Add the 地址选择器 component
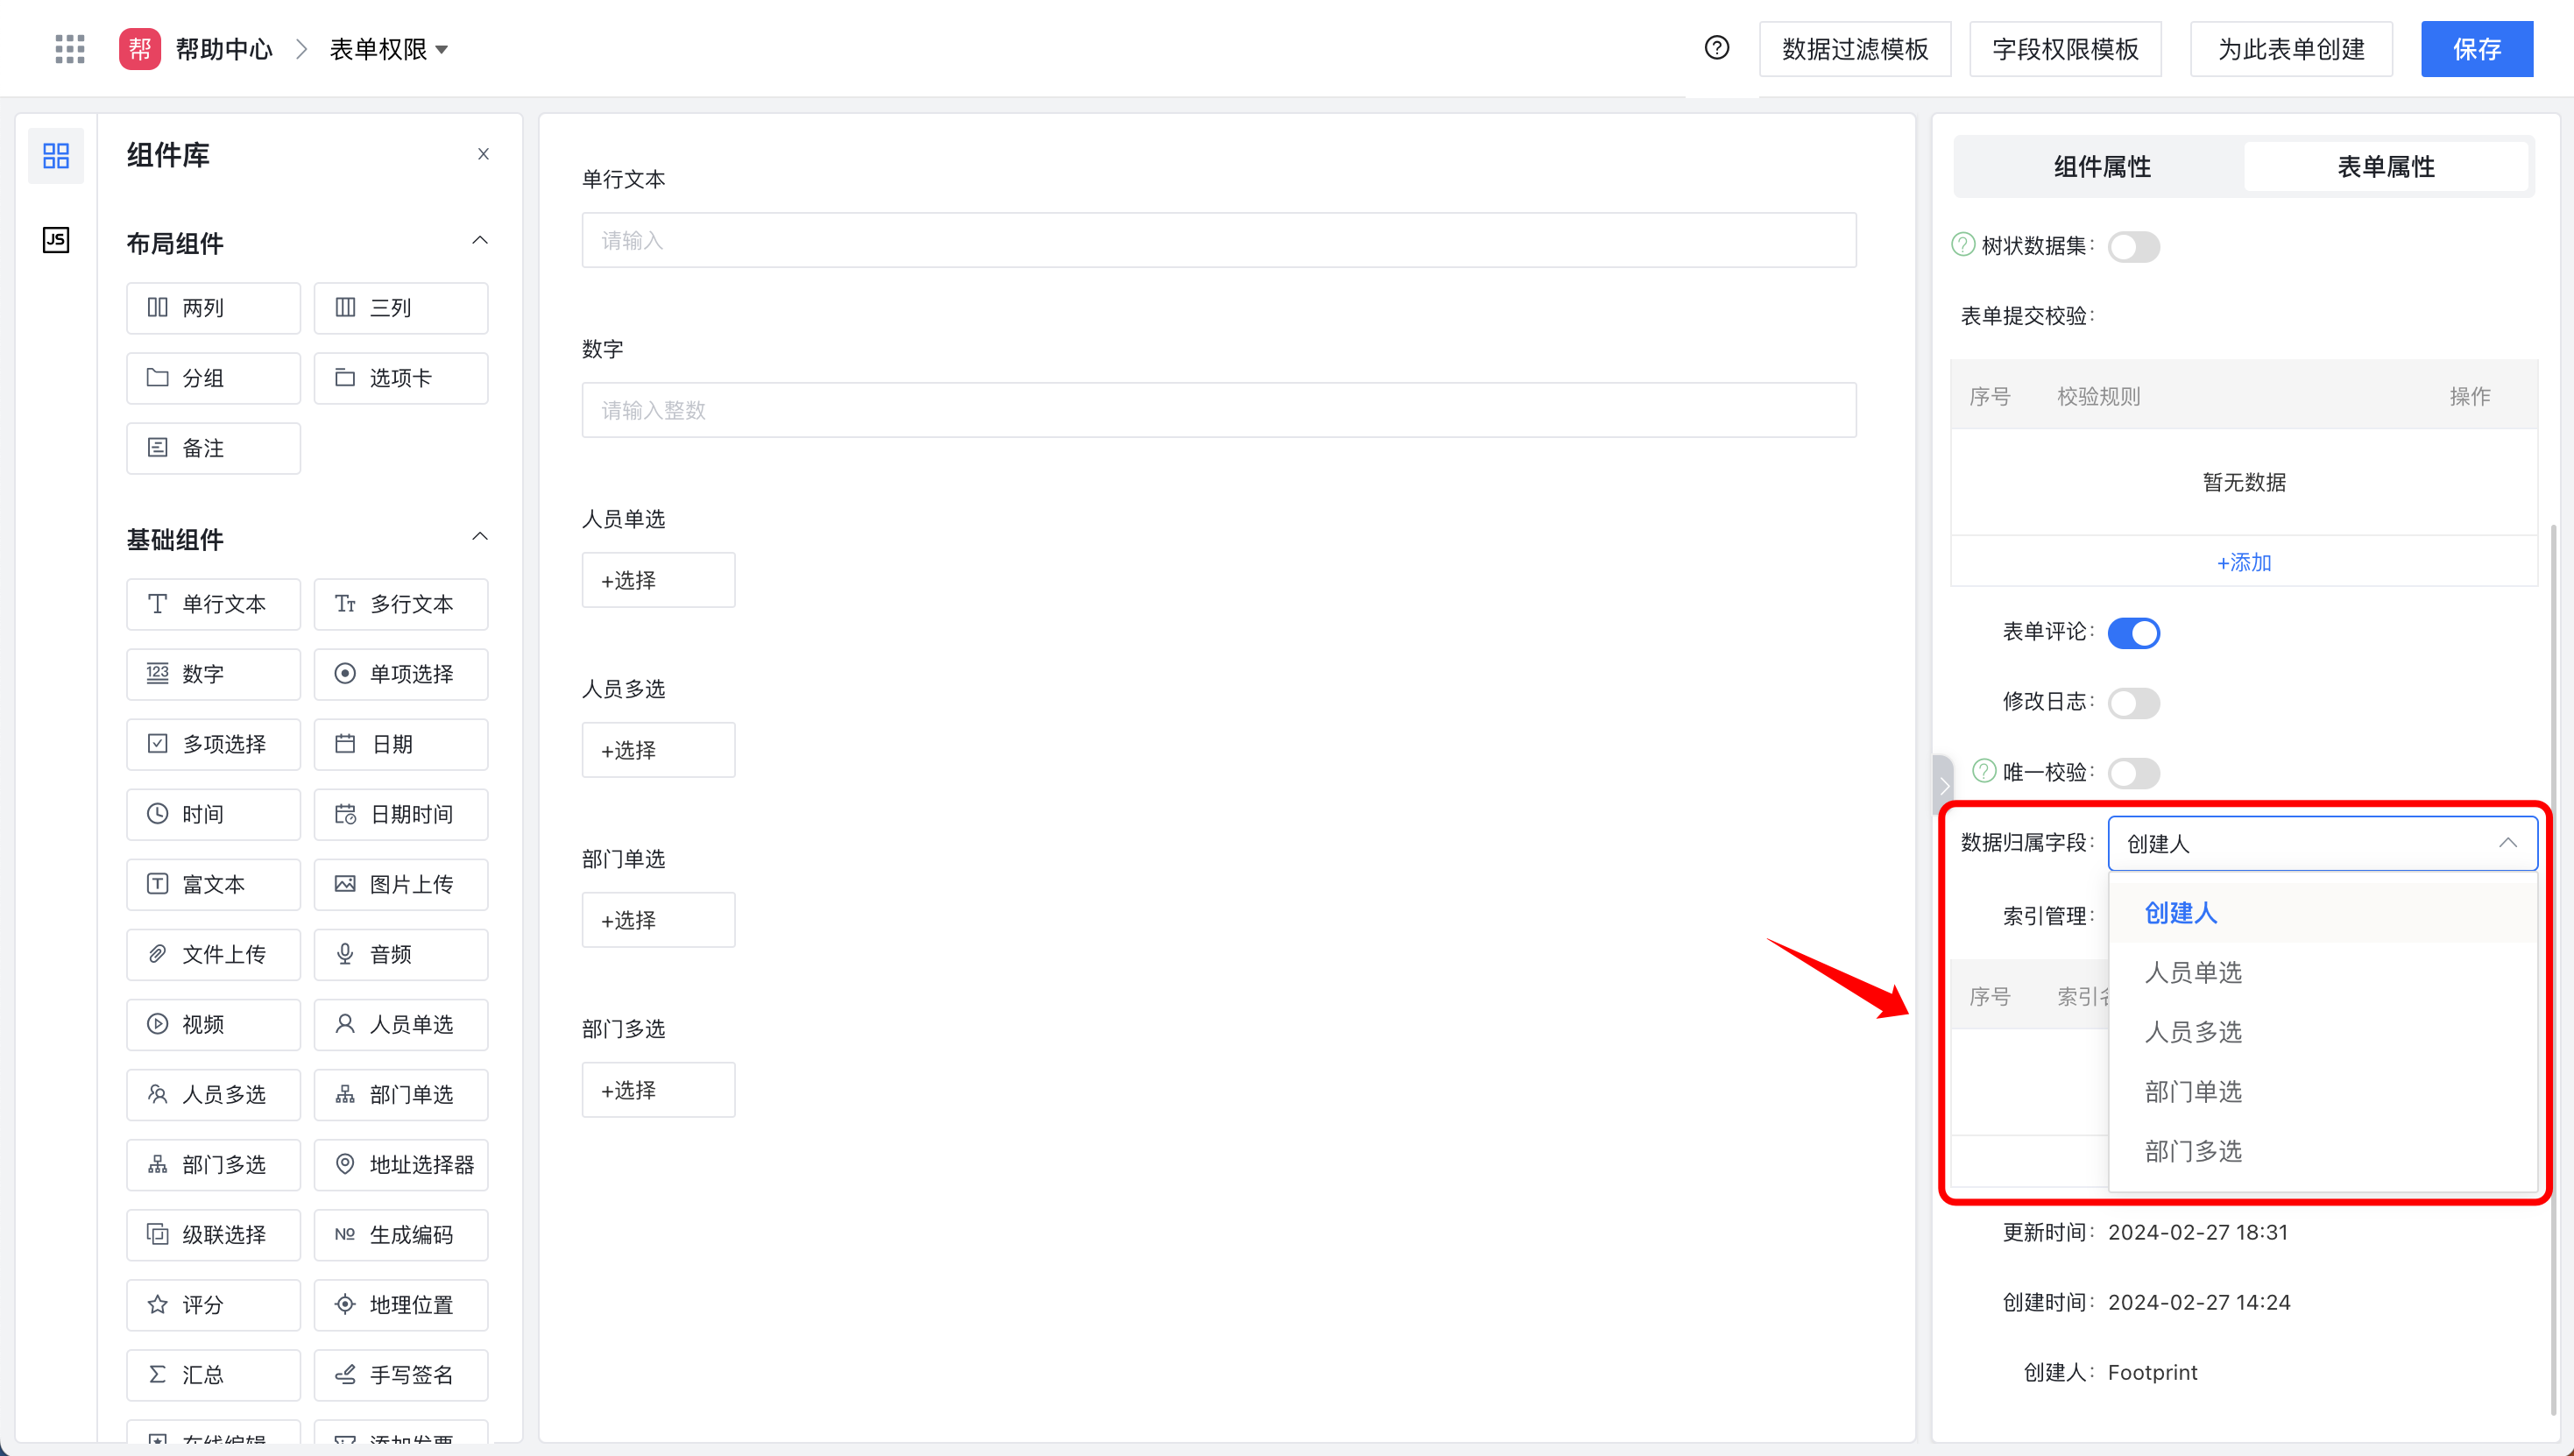 pos(401,1164)
